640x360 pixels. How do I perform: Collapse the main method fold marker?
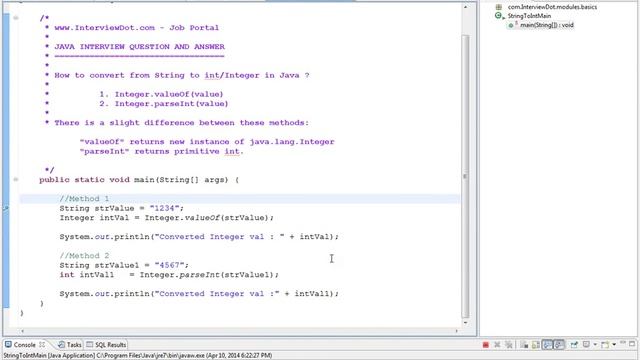click(x=16, y=179)
